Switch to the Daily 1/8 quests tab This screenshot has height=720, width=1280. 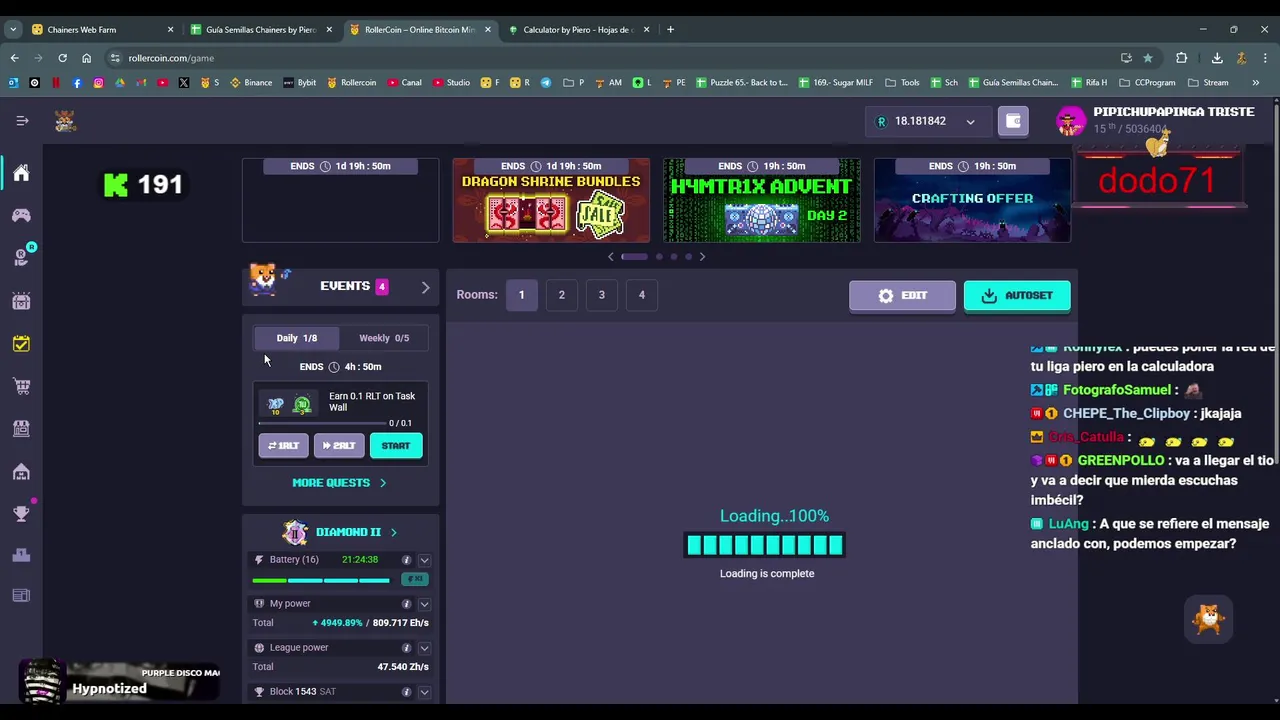coord(296,338)
